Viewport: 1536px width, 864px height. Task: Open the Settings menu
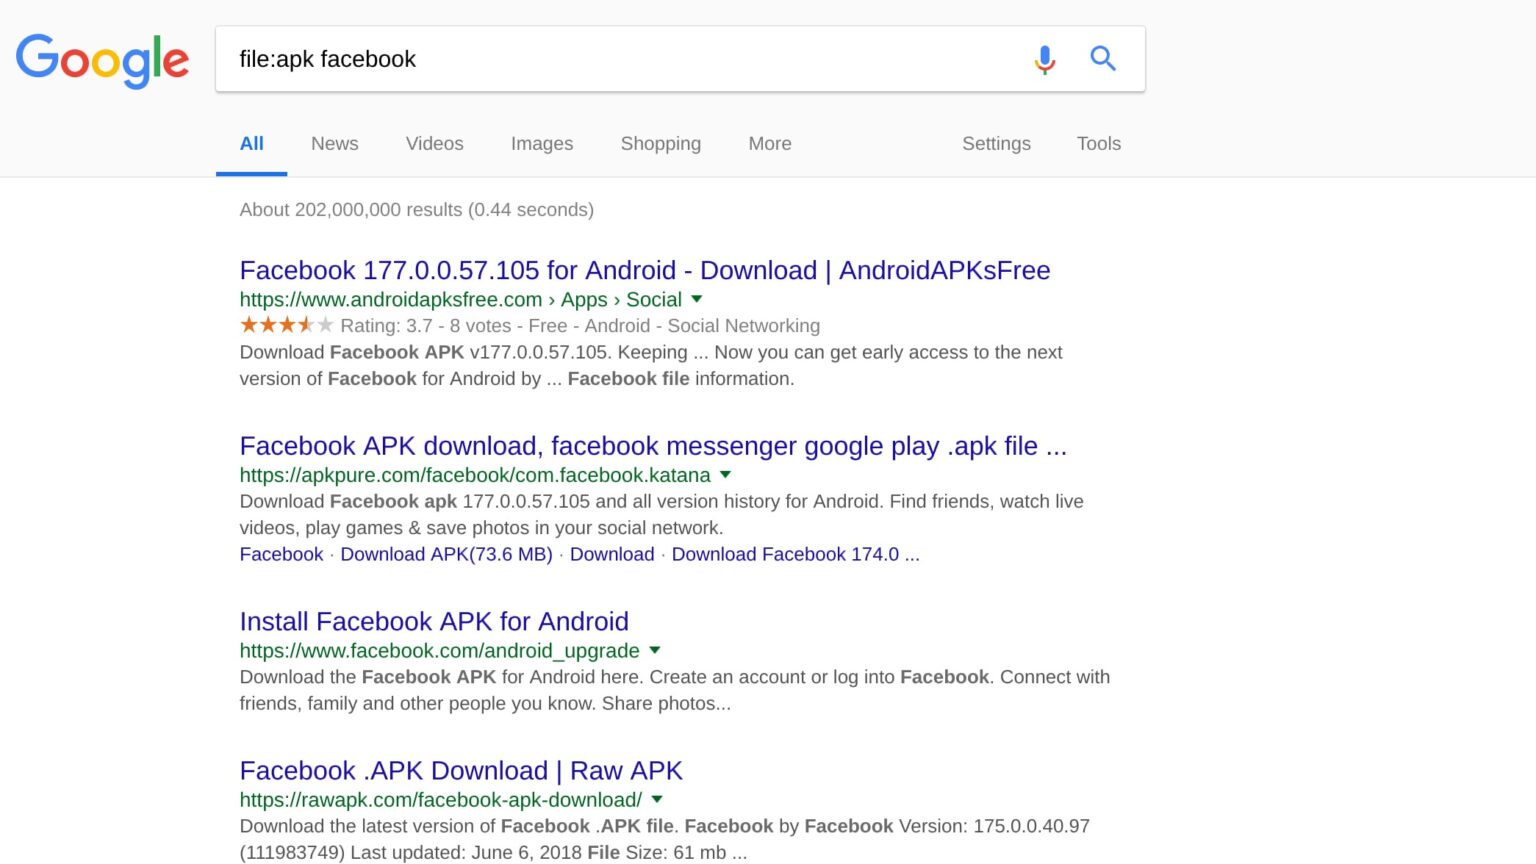pos(996,144)
